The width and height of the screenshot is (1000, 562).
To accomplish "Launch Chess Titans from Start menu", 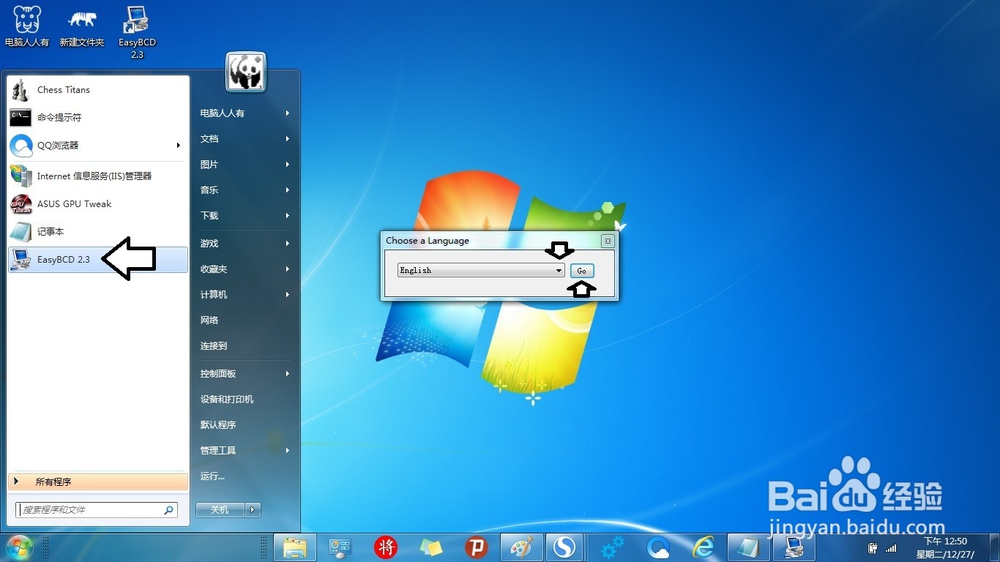I will 98,90.
